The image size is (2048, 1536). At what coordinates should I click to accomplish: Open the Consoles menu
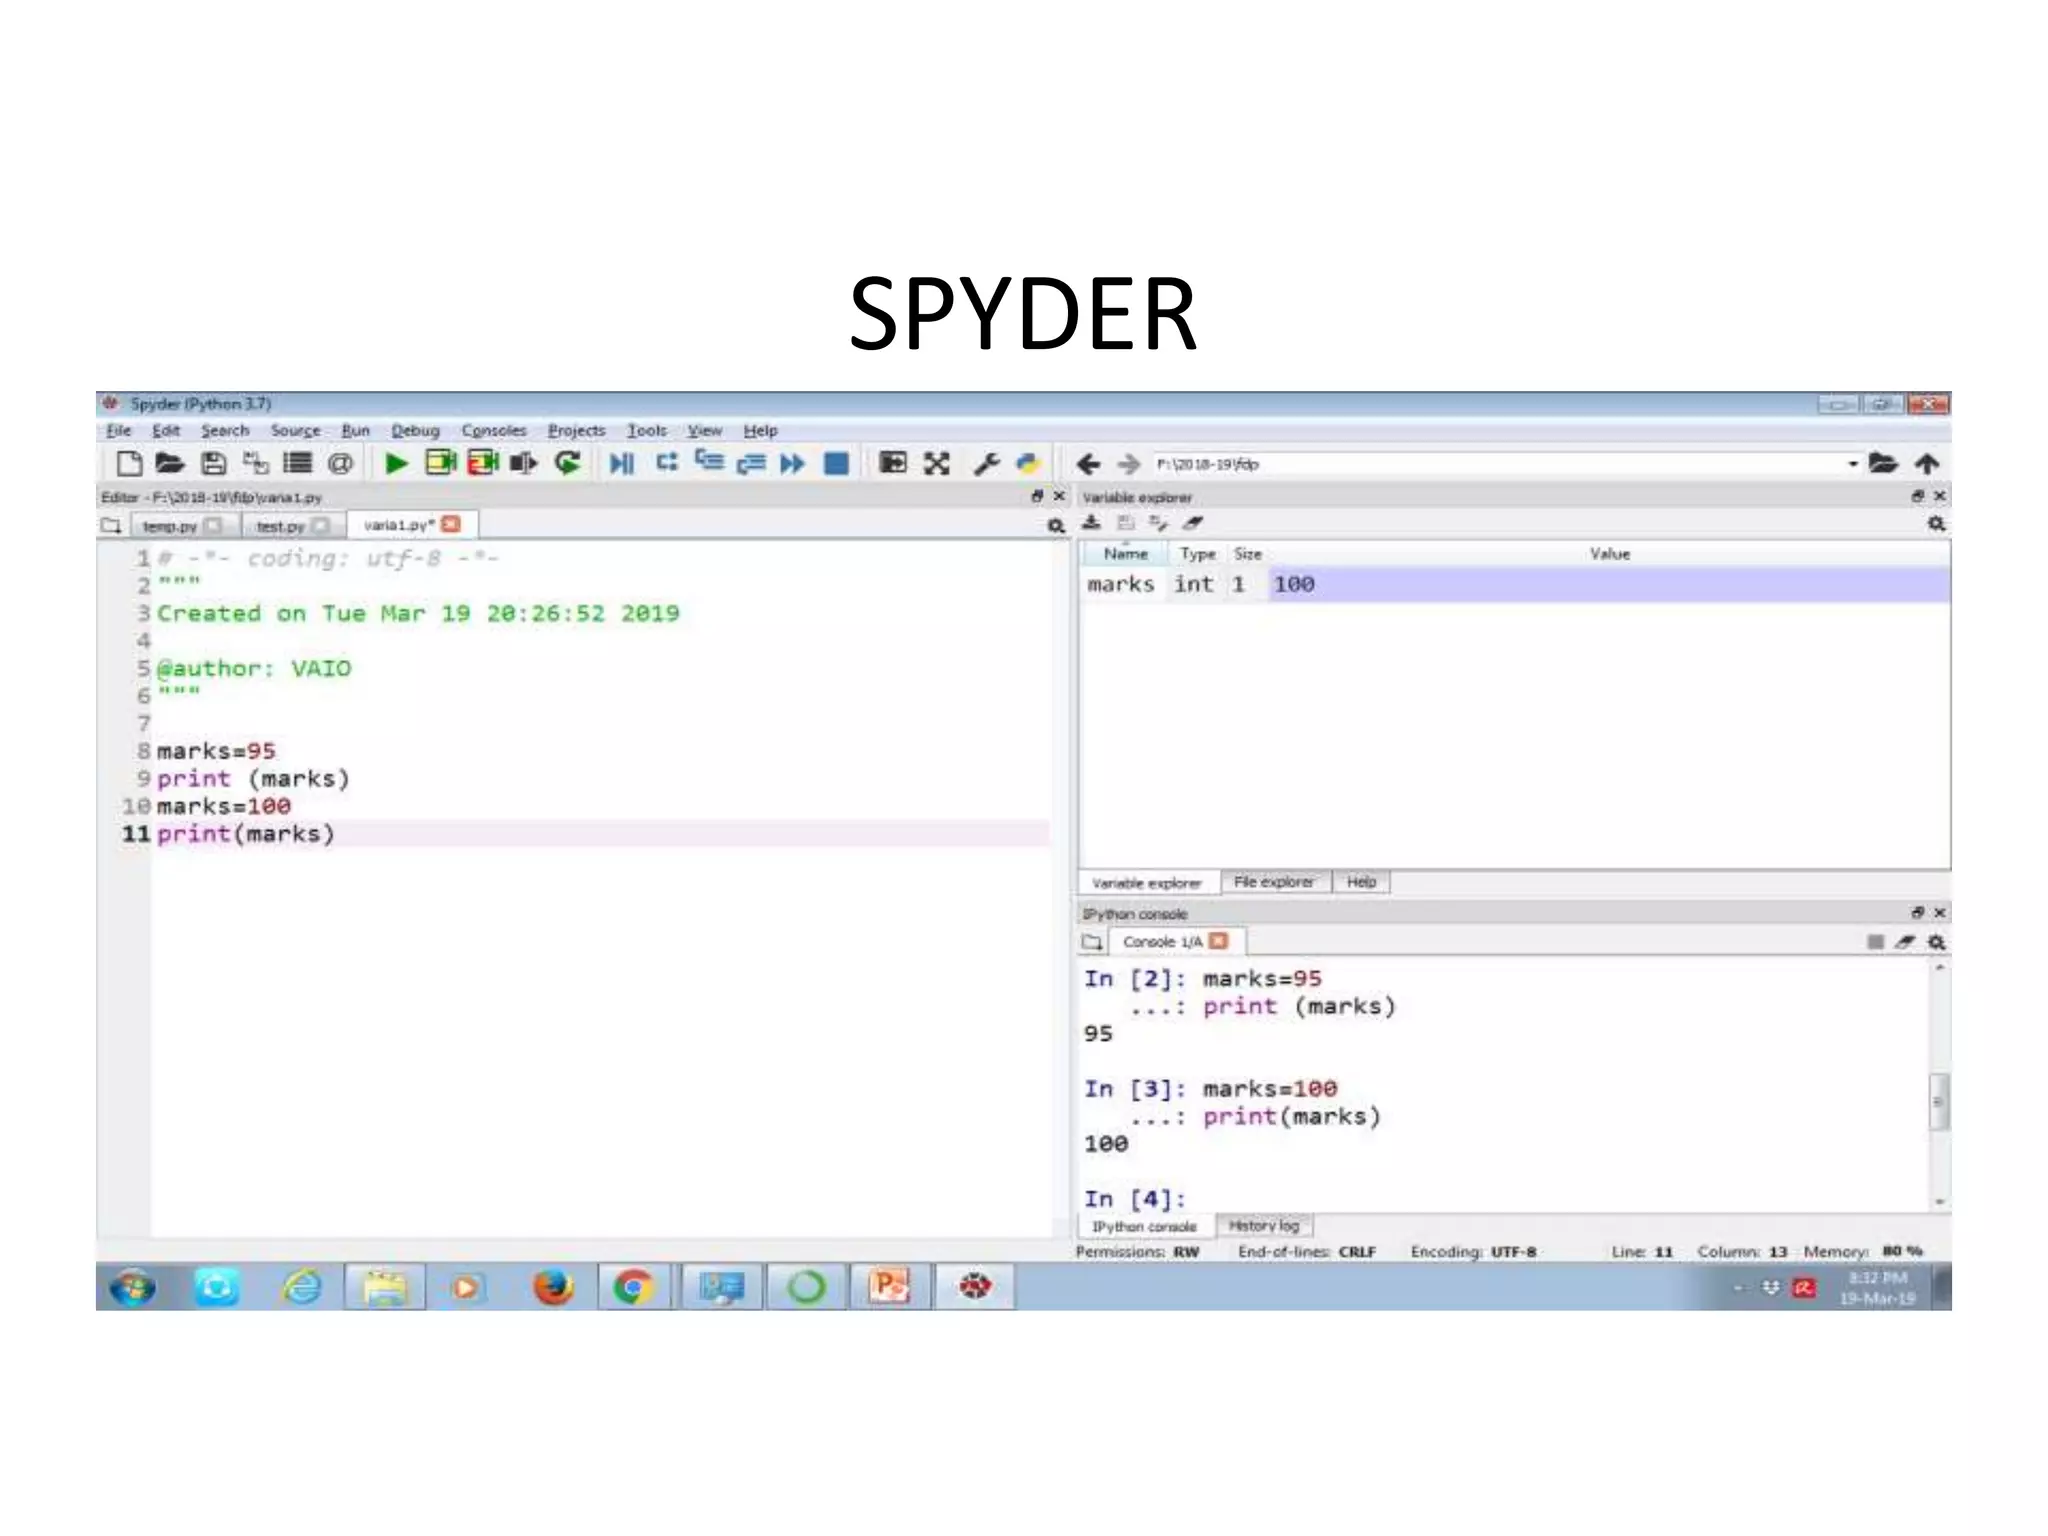point(494,430)
